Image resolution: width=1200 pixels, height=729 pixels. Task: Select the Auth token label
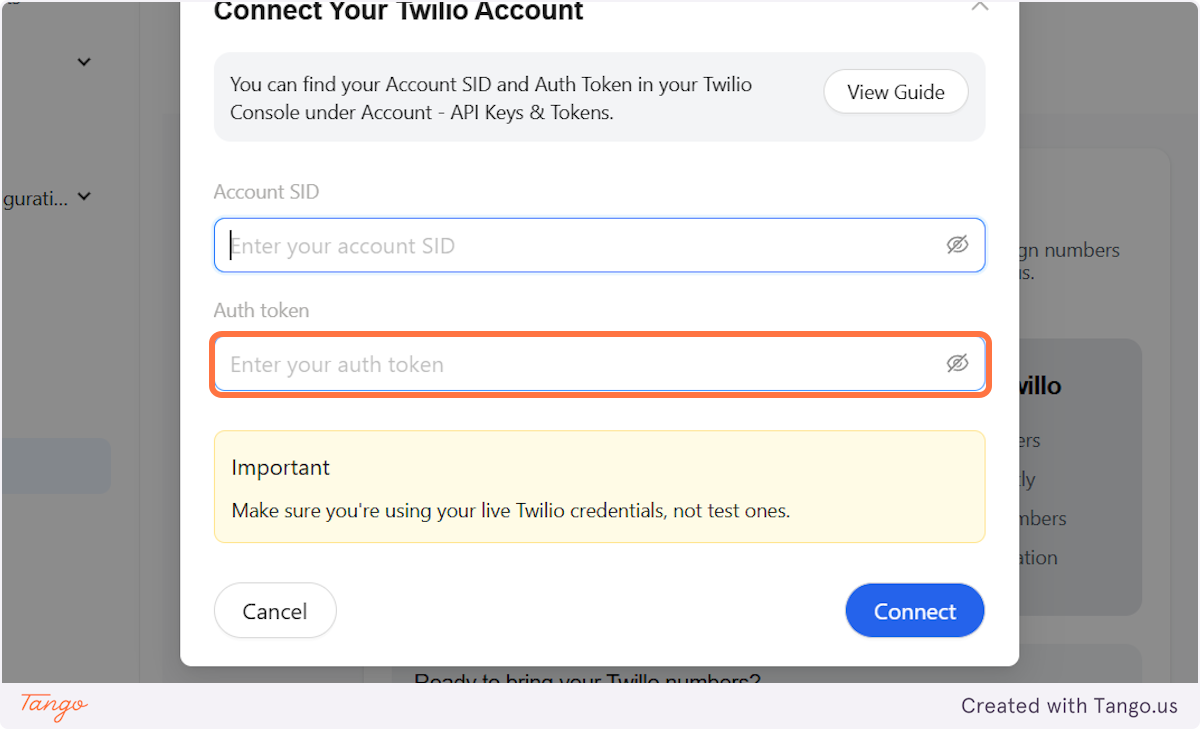(x=261, y=311)
